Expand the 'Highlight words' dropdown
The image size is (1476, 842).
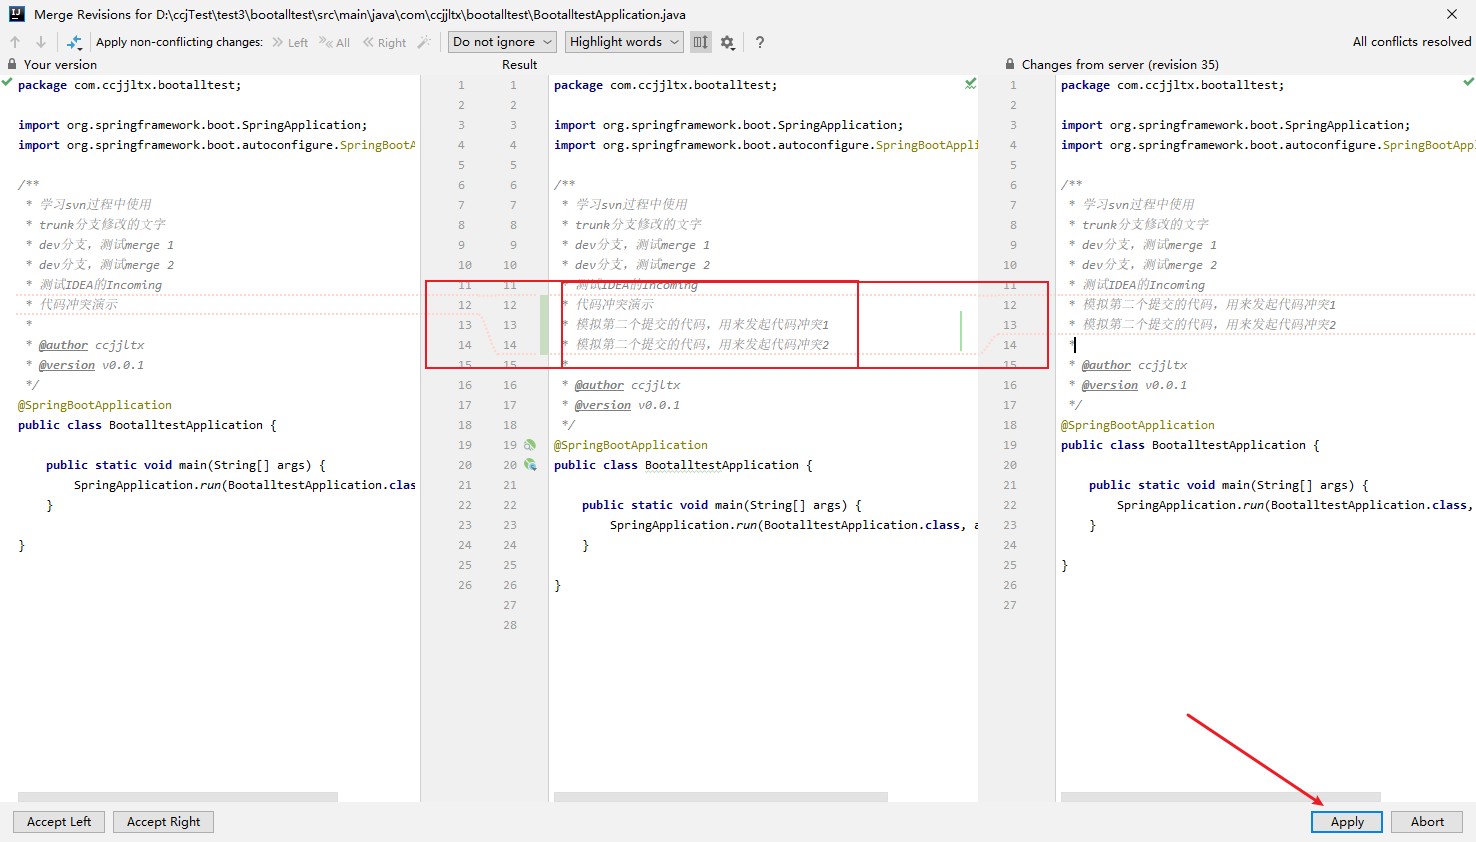pos(624,42)
